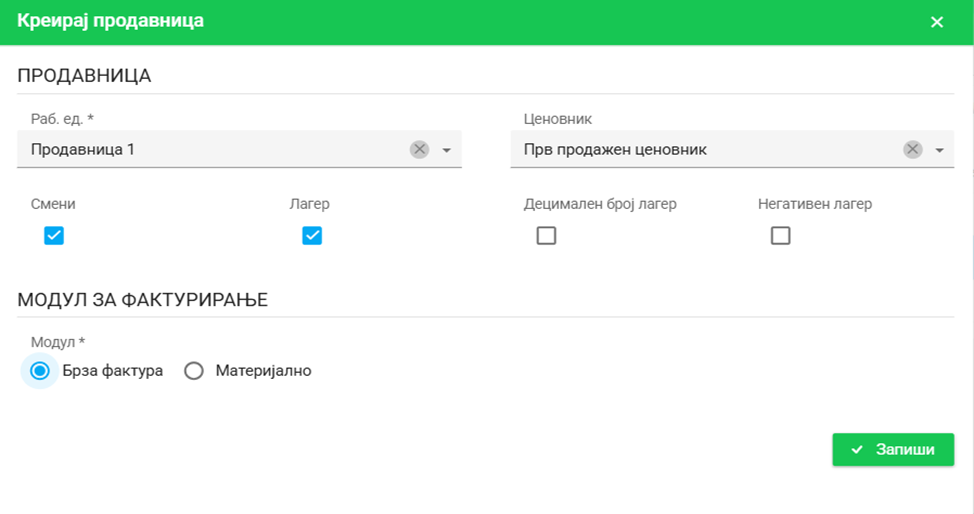This screenshot has height=514, width=974.
Task: Click the Раб. ед. field label
Action: pyautogui.click(x=56, y=119)
